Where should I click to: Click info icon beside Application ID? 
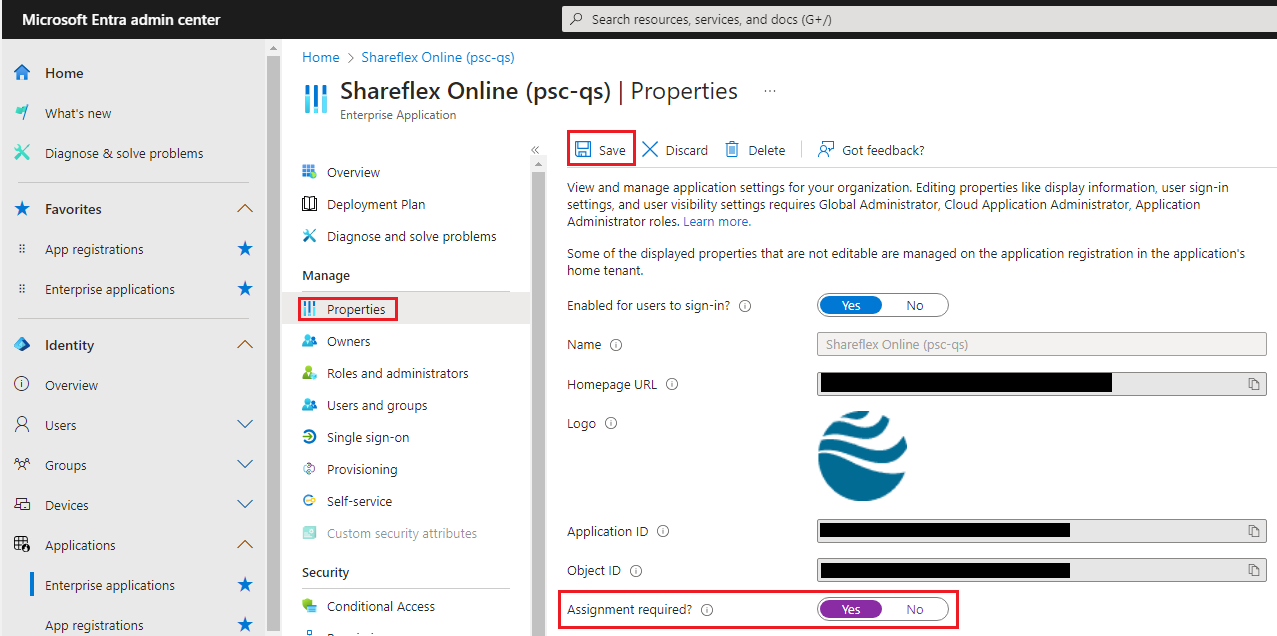pos(663,532)
